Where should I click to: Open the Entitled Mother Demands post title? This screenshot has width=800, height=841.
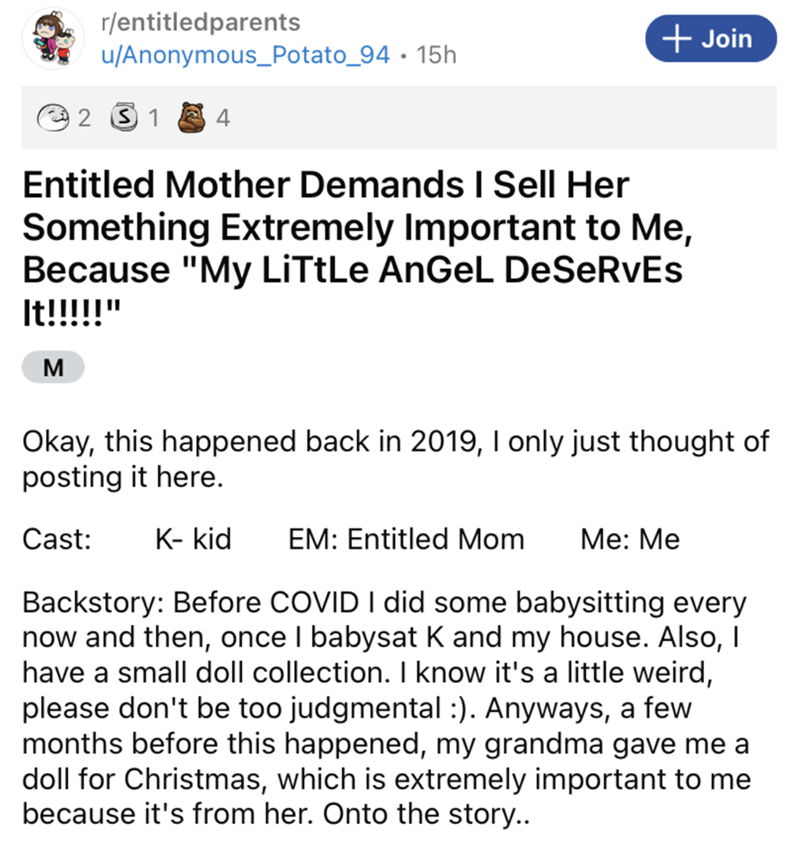click(x=358, y=248)
